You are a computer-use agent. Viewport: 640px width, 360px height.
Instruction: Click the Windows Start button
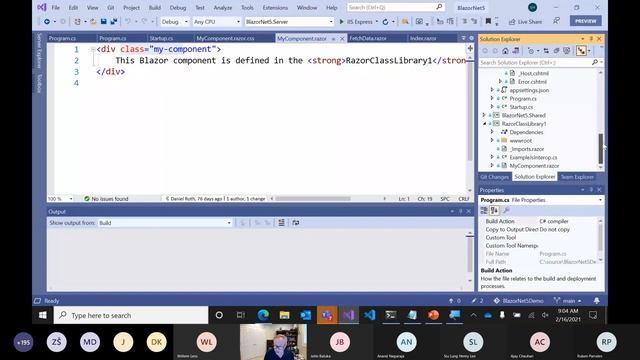(42, 315)
